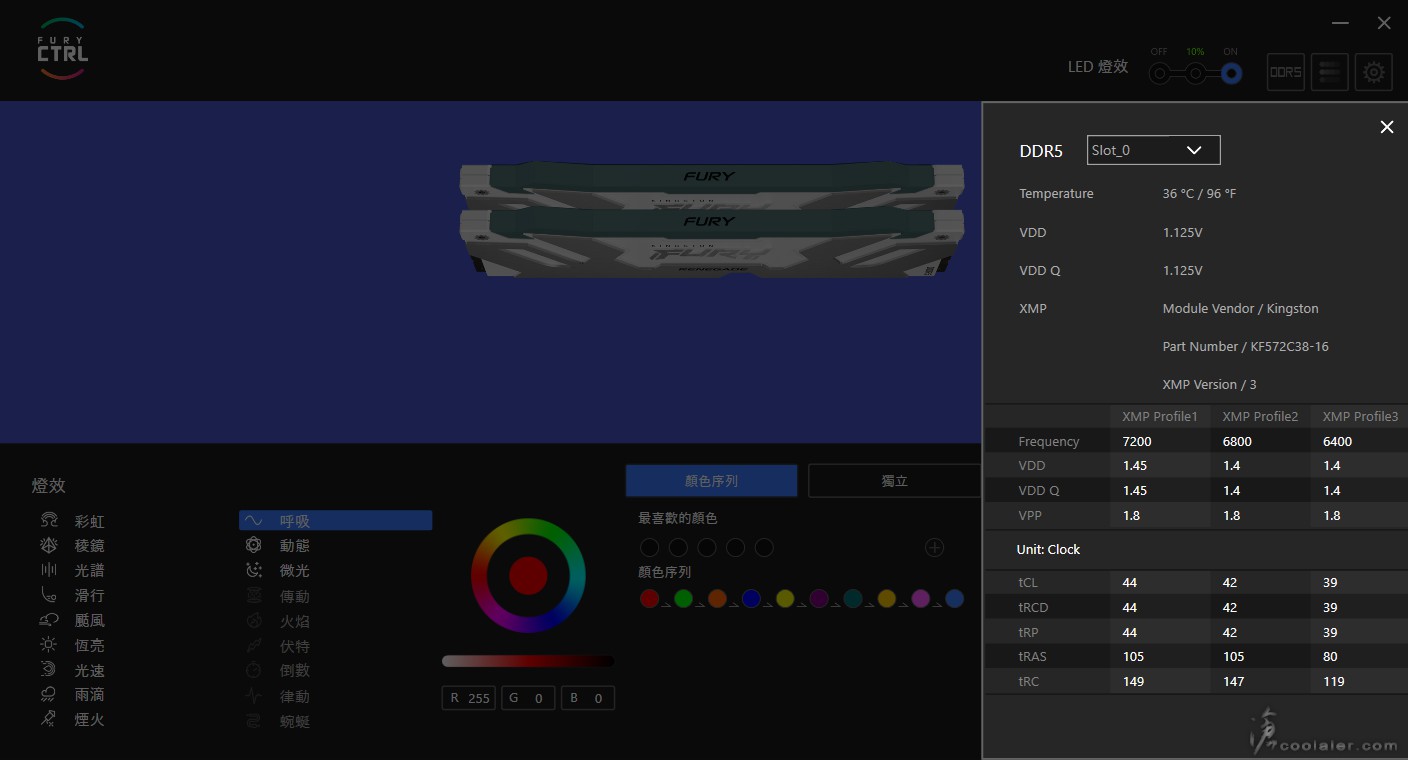Pick the 動態 dynamic lighting effect
This screenshot has height=760, width=1408.
(278, 546)
